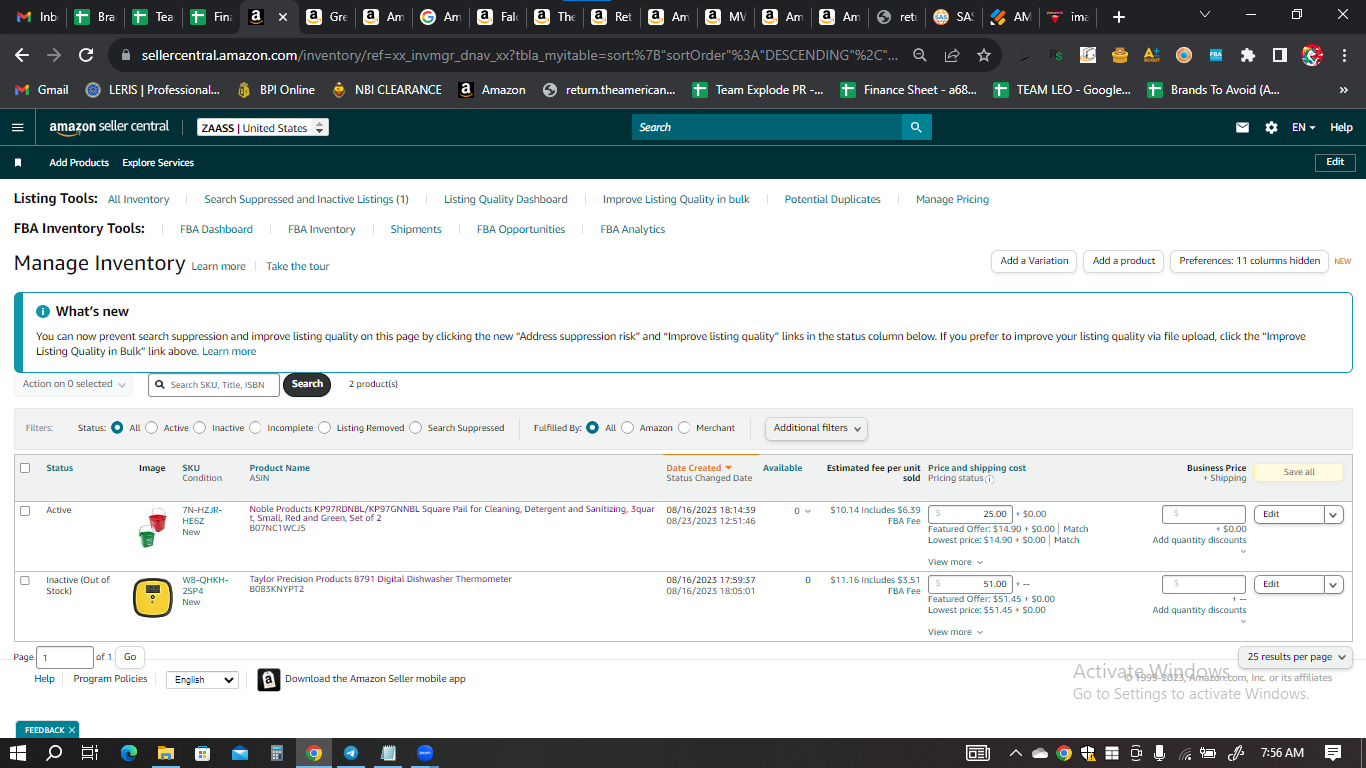This screenshot has width=1366, height=768.
Task: Click the 'Preferences: 11 columns hidden' button
Action: (1249, 261)
